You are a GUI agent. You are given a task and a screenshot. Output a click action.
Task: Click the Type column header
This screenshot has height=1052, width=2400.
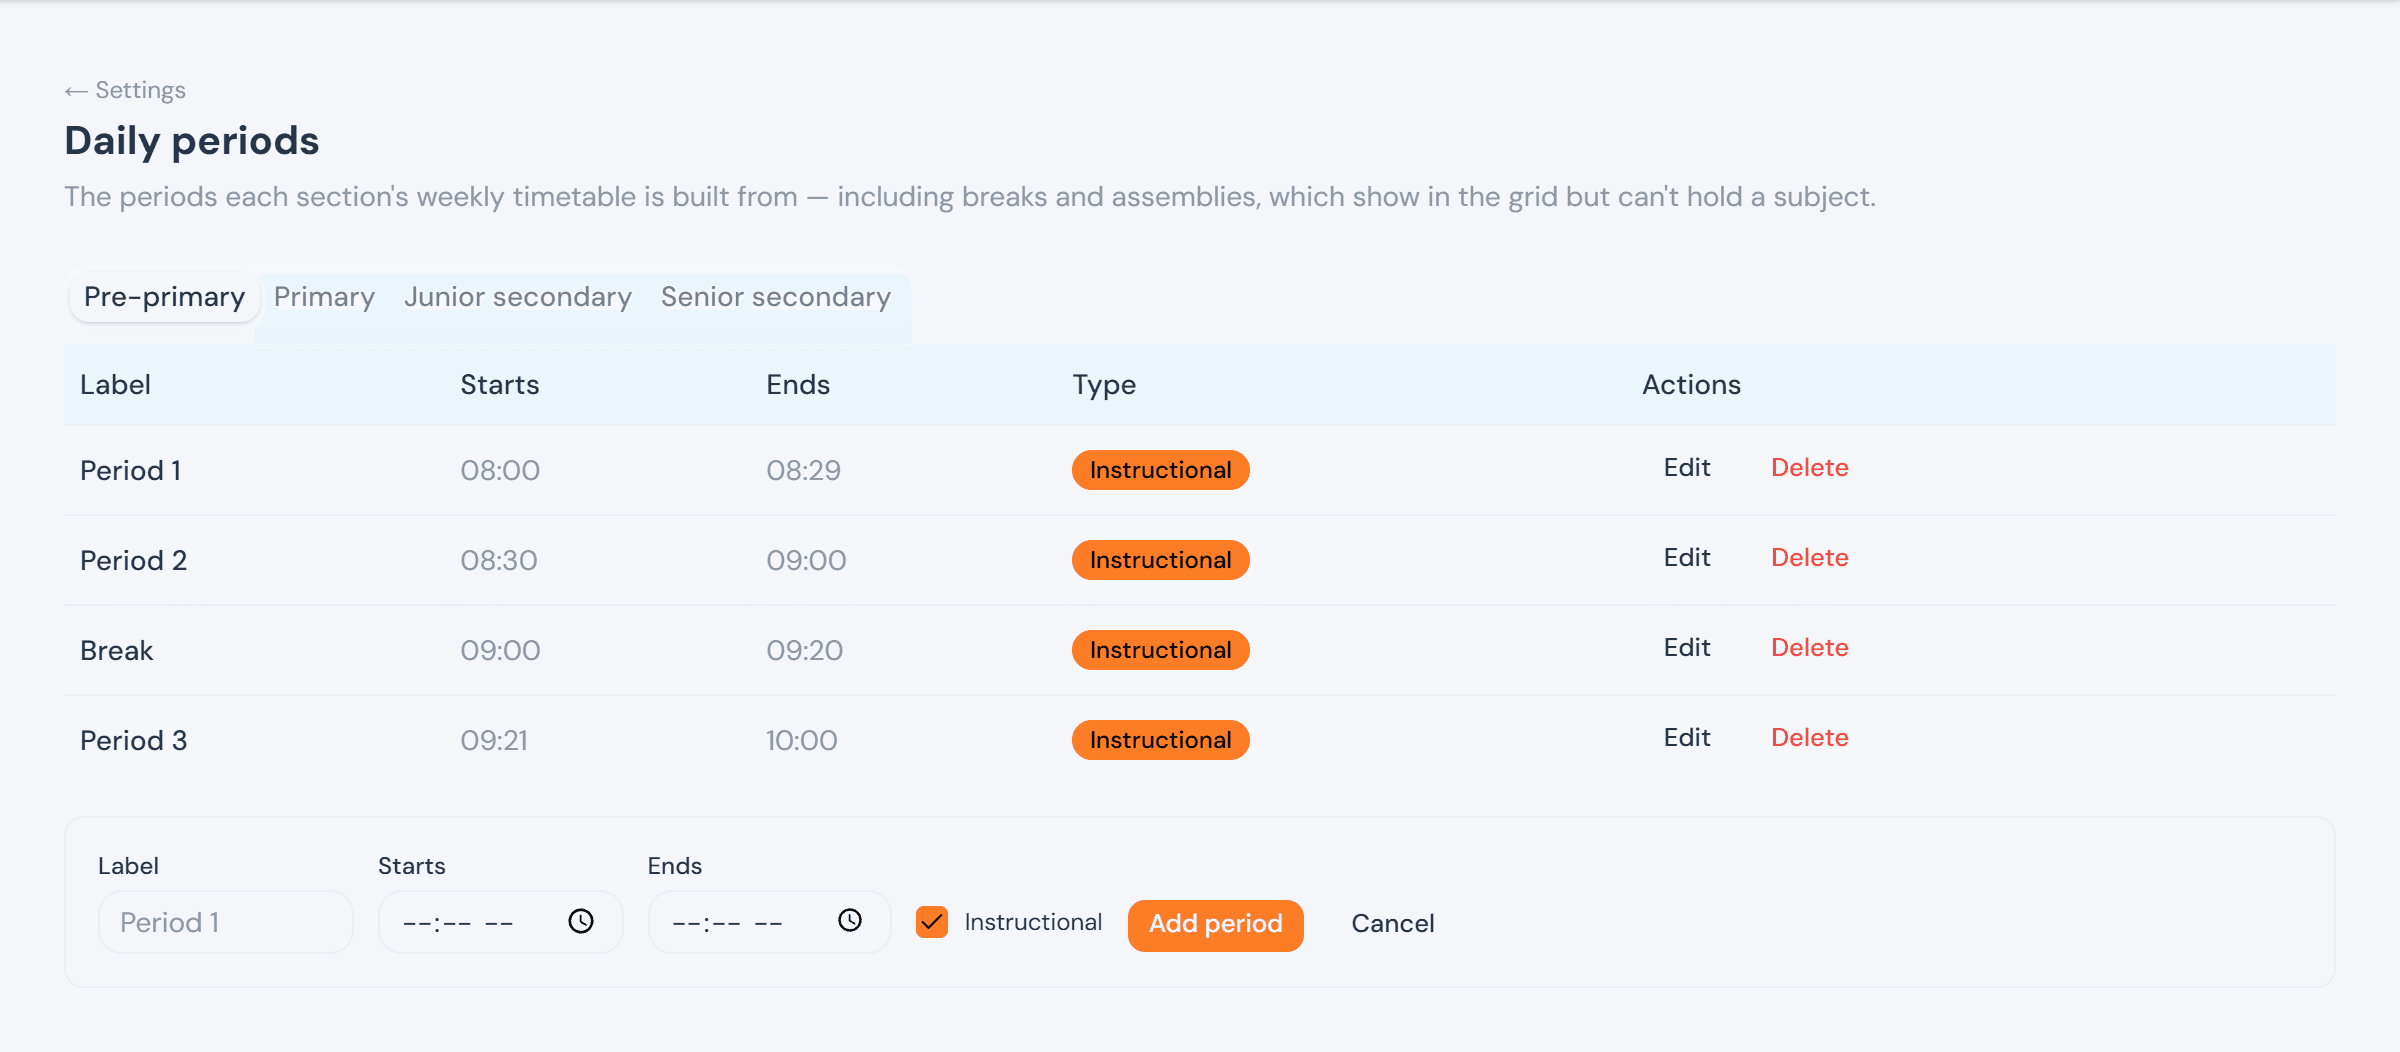(1104, 385)
